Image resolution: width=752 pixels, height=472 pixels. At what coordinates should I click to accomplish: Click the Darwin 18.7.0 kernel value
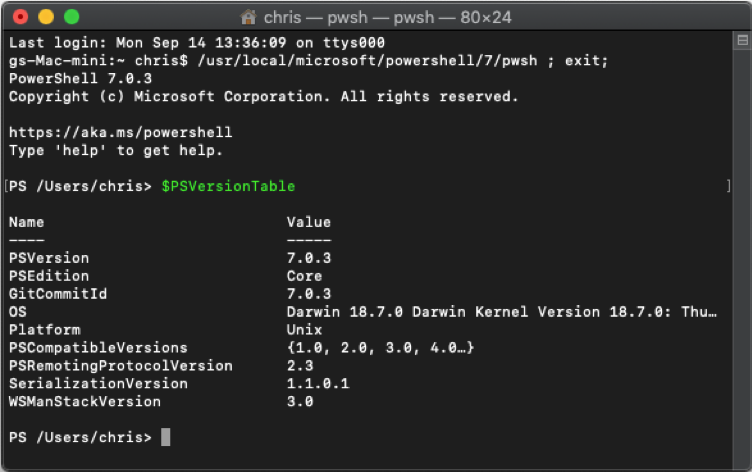click(502, 312)
